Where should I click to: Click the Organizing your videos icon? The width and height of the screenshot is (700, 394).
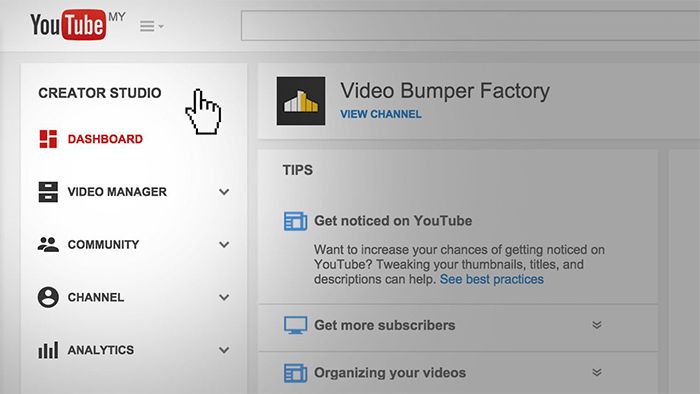[x=296, y=373]
